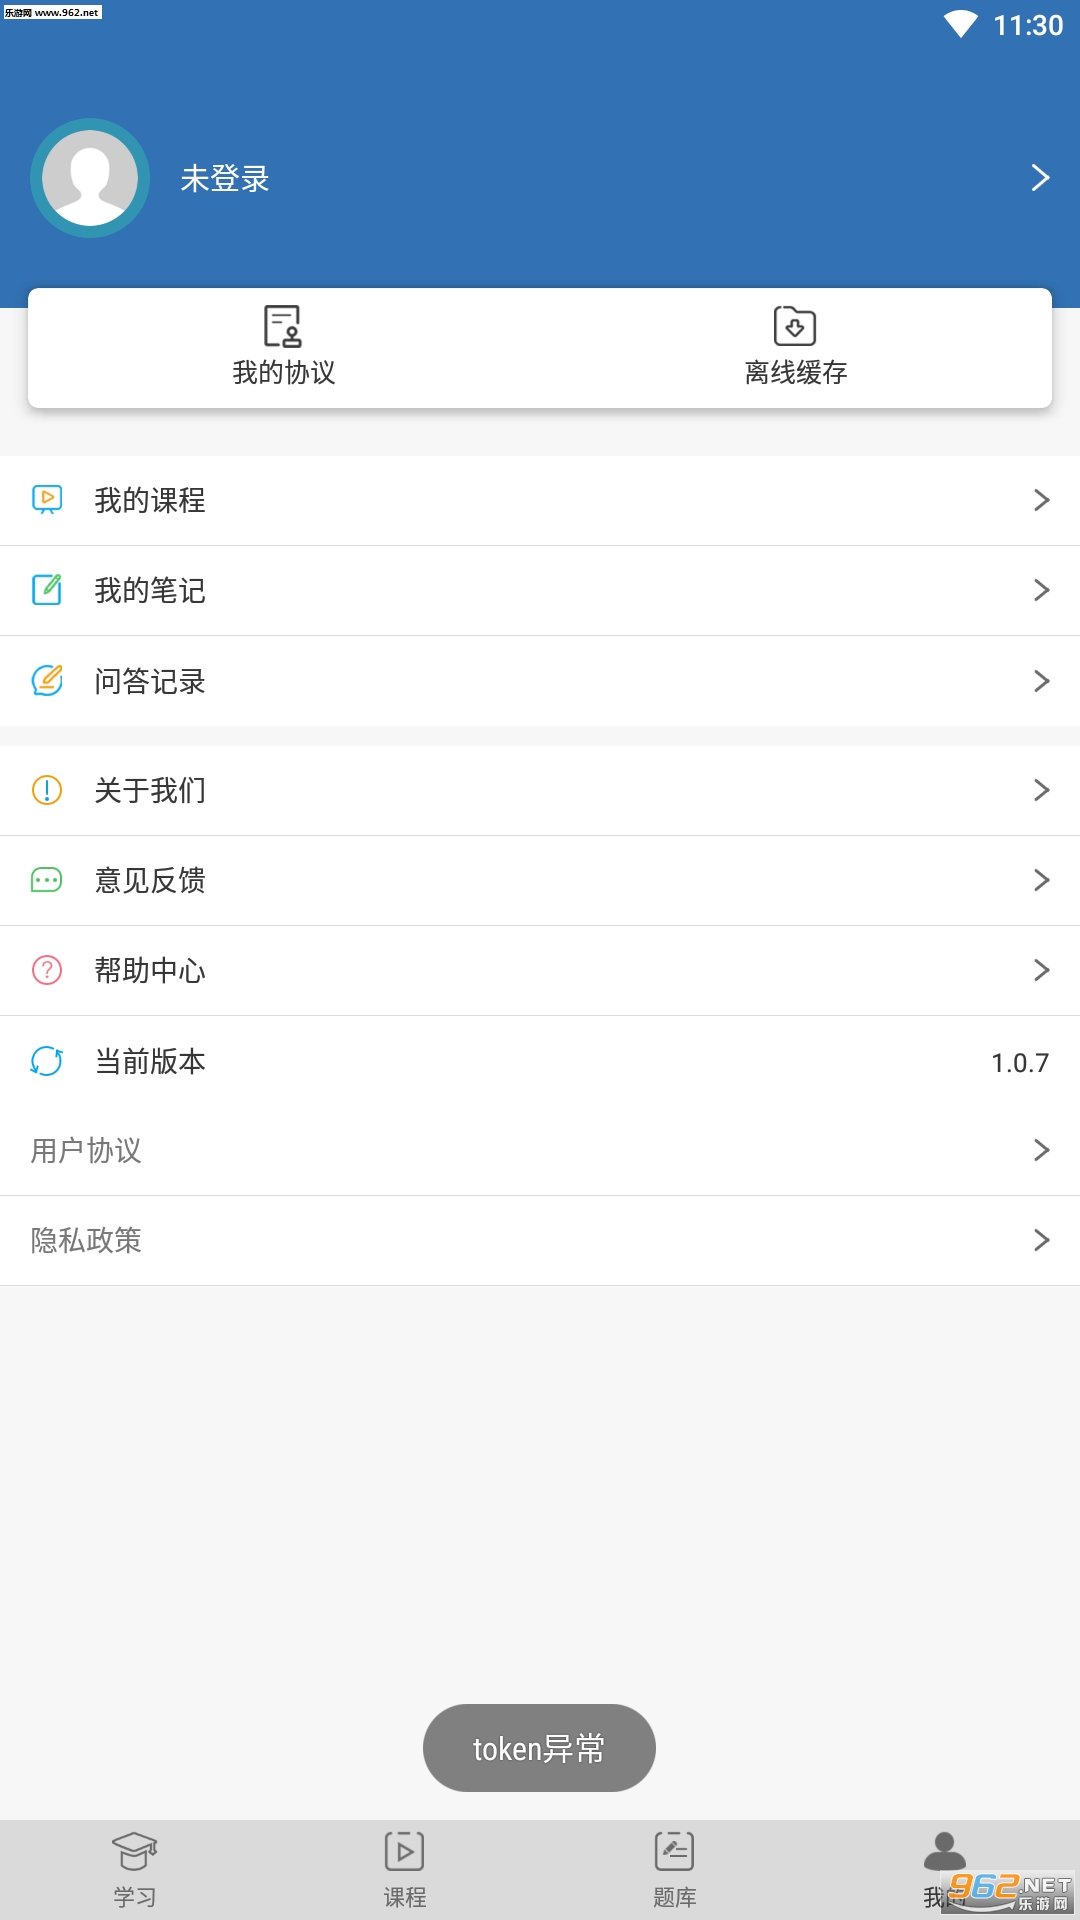Open the profile arrow beside 未登录

pyautogui.click(x=1040, y=178)
